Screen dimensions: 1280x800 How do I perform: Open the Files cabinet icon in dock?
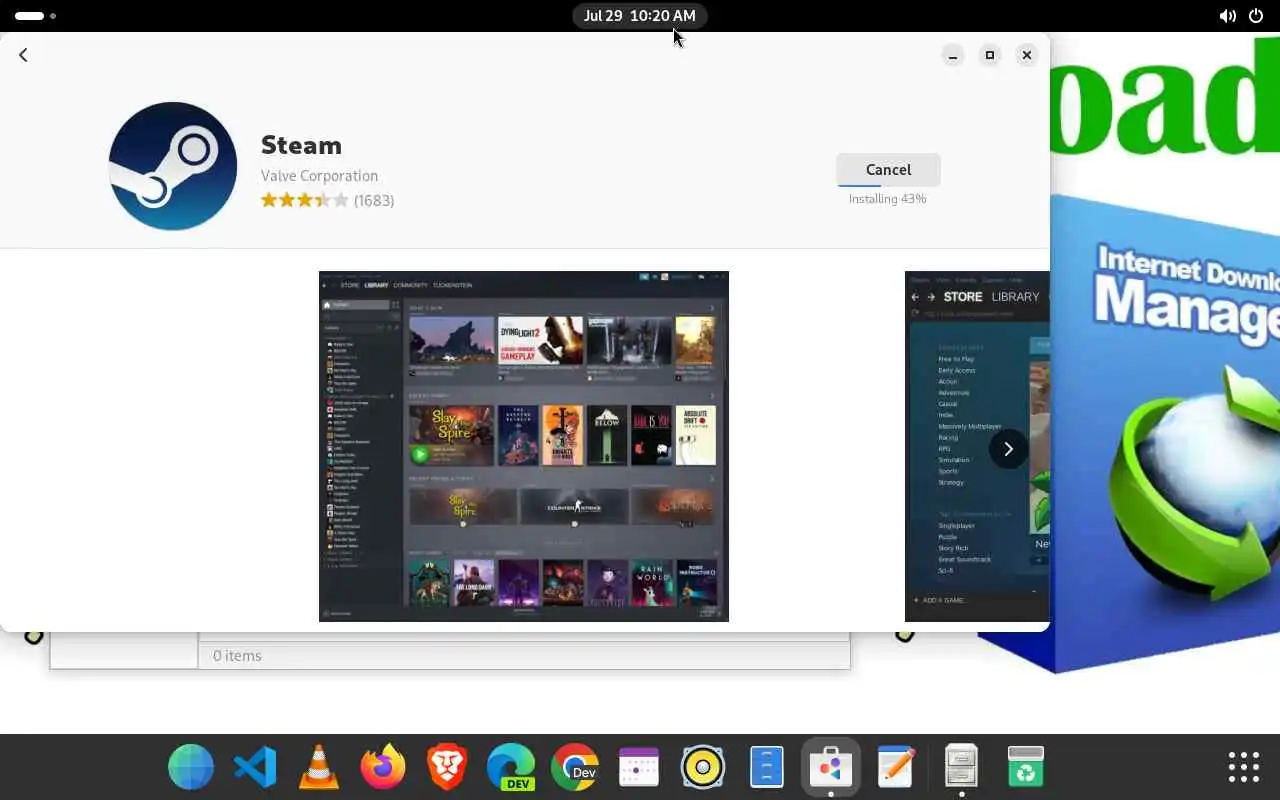[x=961, y=768]
